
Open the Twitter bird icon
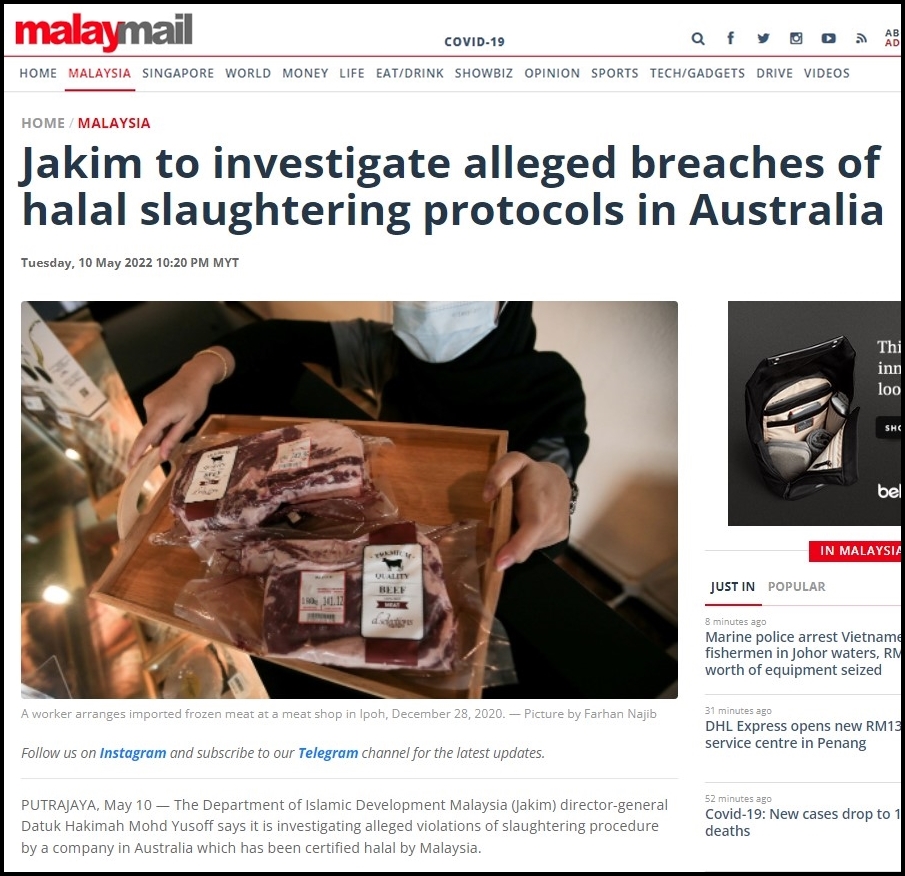tap(763, 38)
